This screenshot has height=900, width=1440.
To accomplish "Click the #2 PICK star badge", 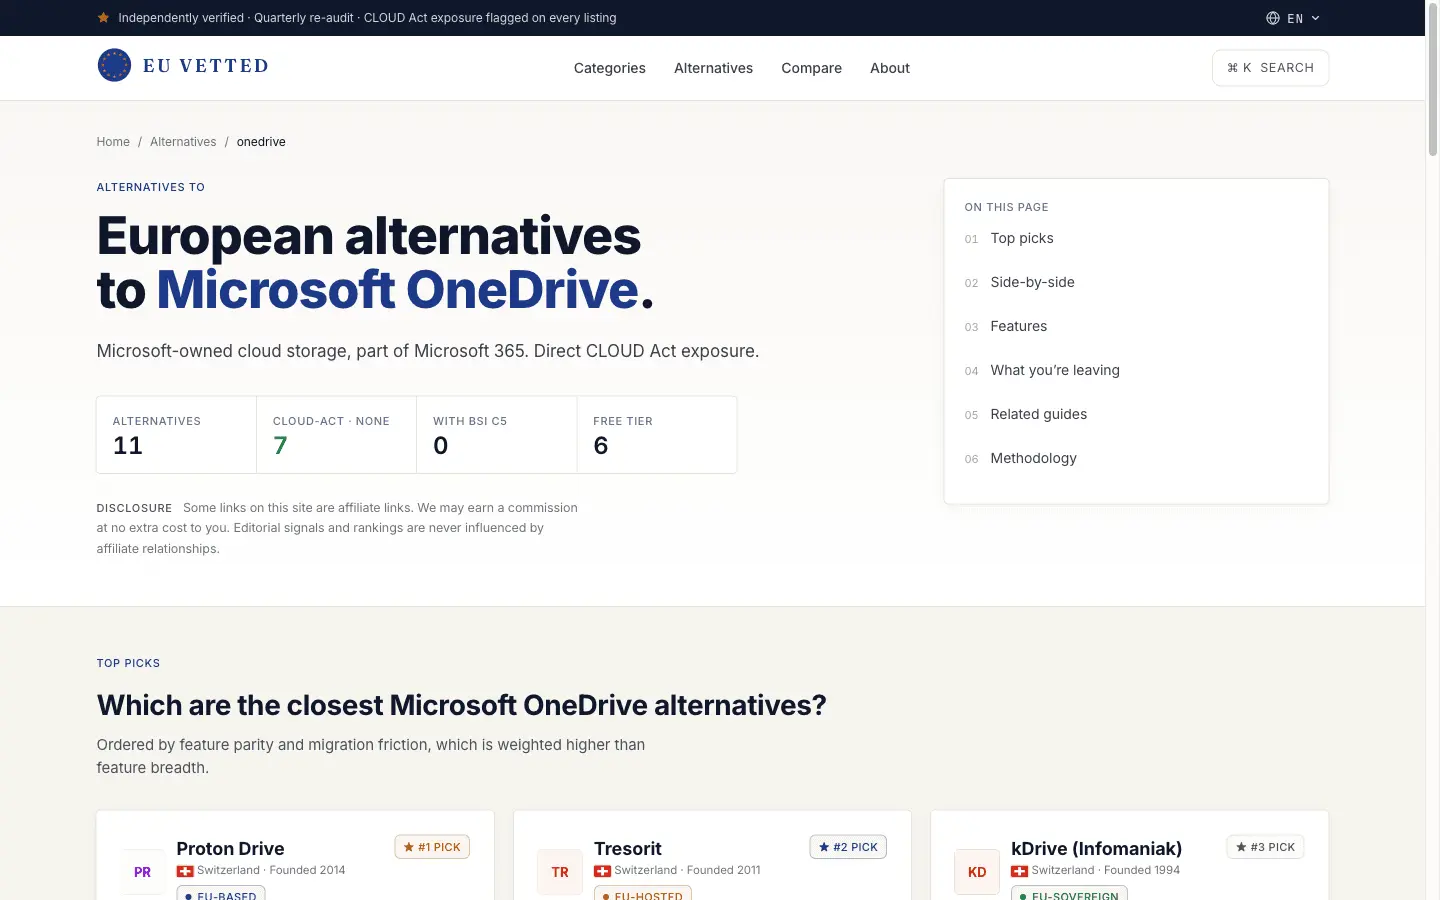I will [848, 847].
